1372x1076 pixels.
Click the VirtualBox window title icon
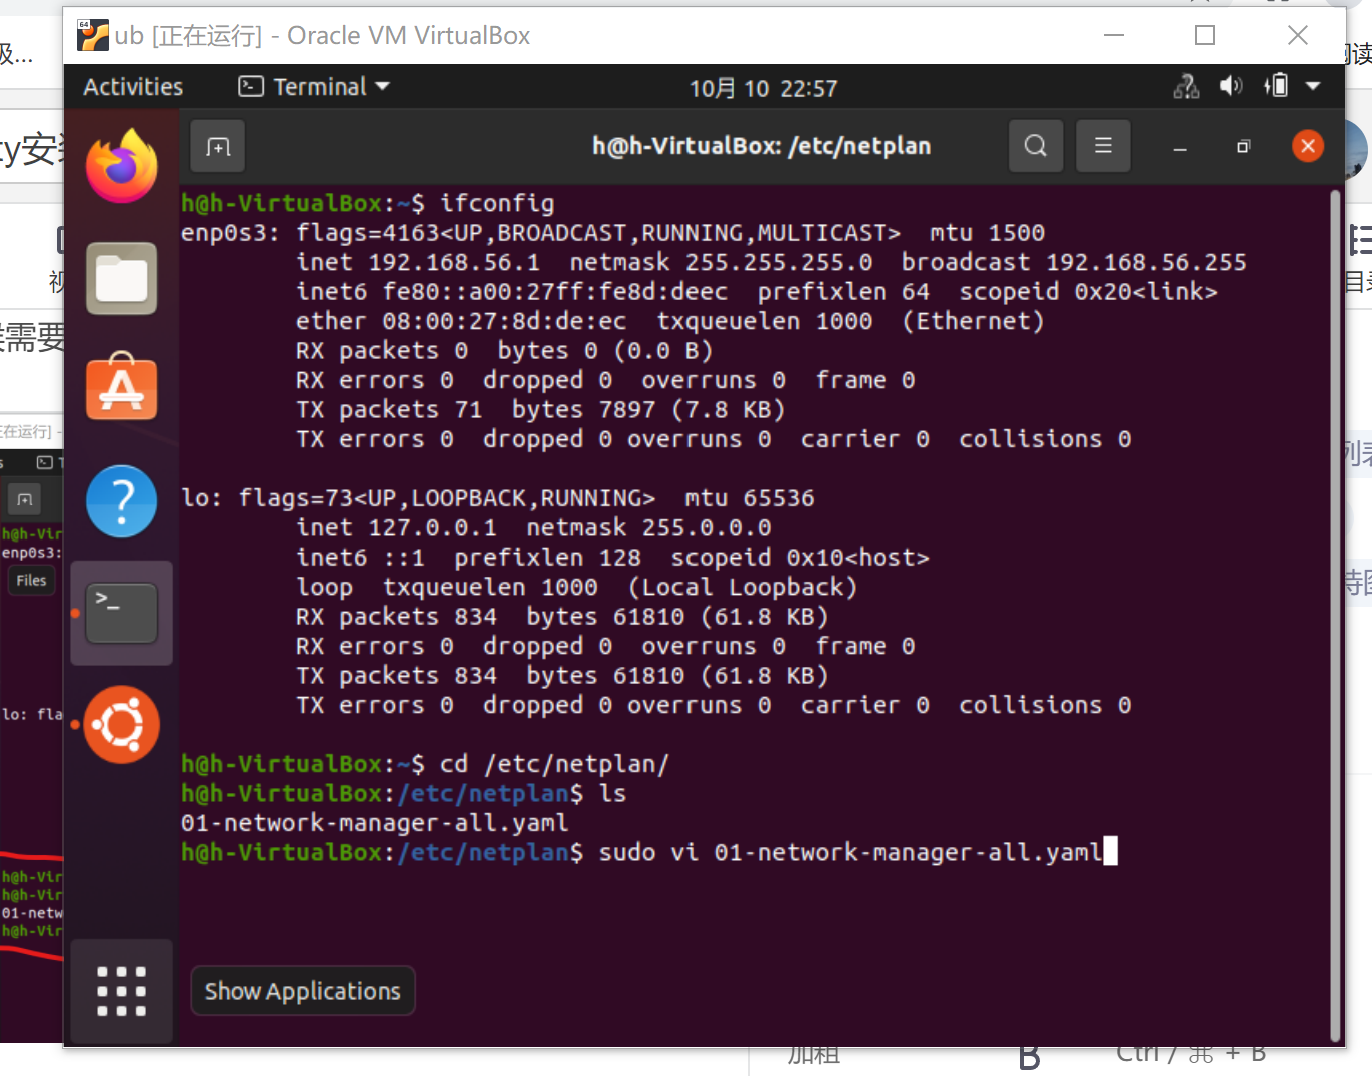(93, 35)
